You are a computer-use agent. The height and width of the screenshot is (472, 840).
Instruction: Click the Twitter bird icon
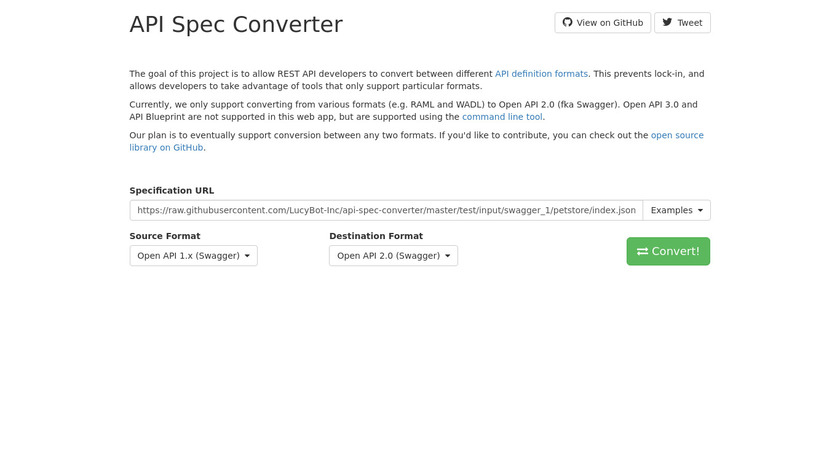(667, 23)
